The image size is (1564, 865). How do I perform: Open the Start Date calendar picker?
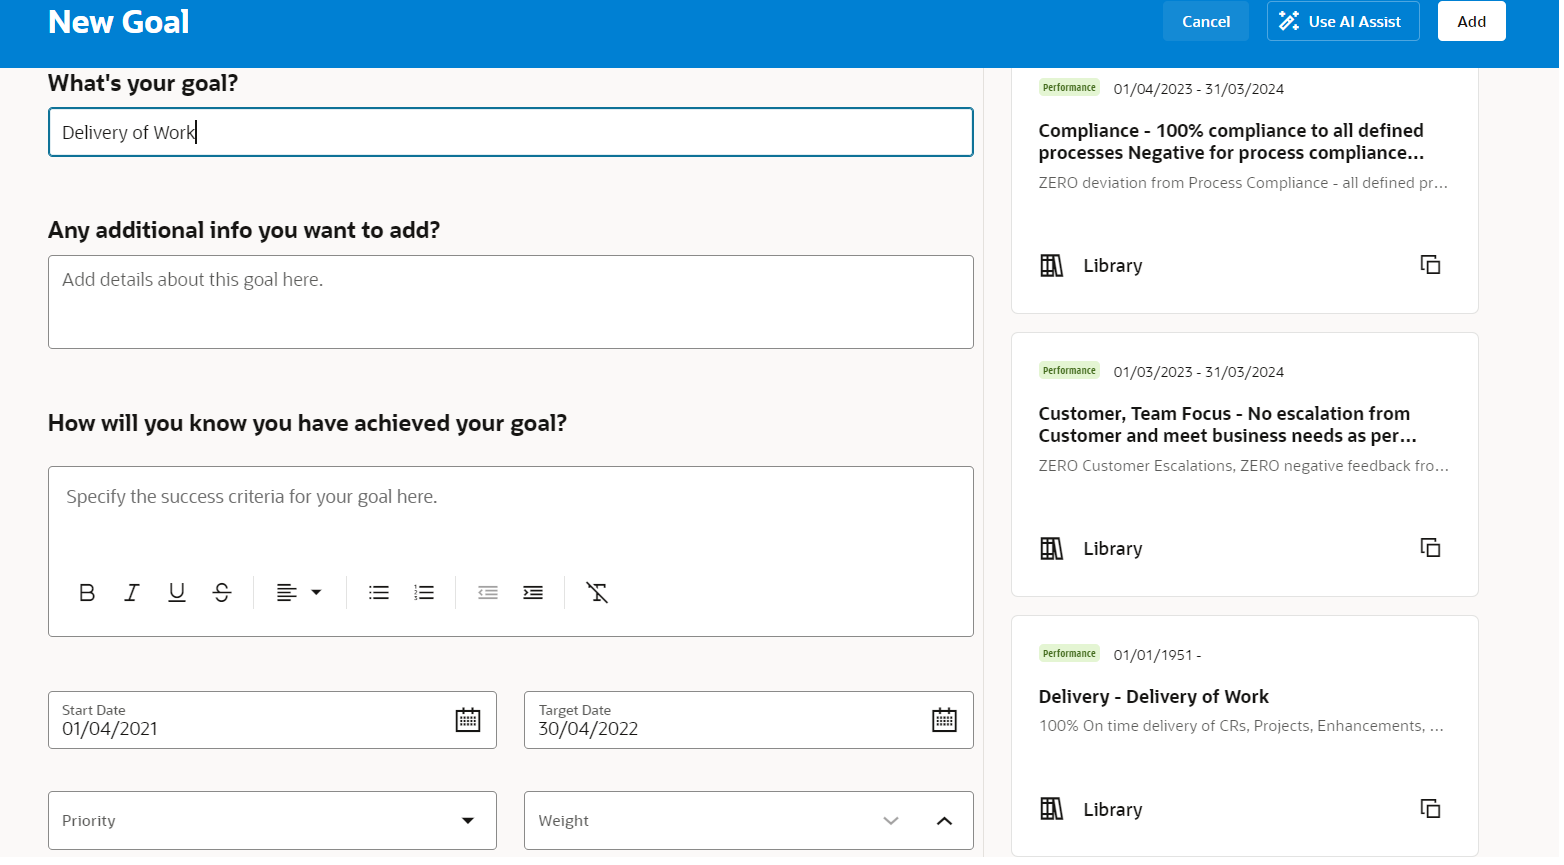467,719
